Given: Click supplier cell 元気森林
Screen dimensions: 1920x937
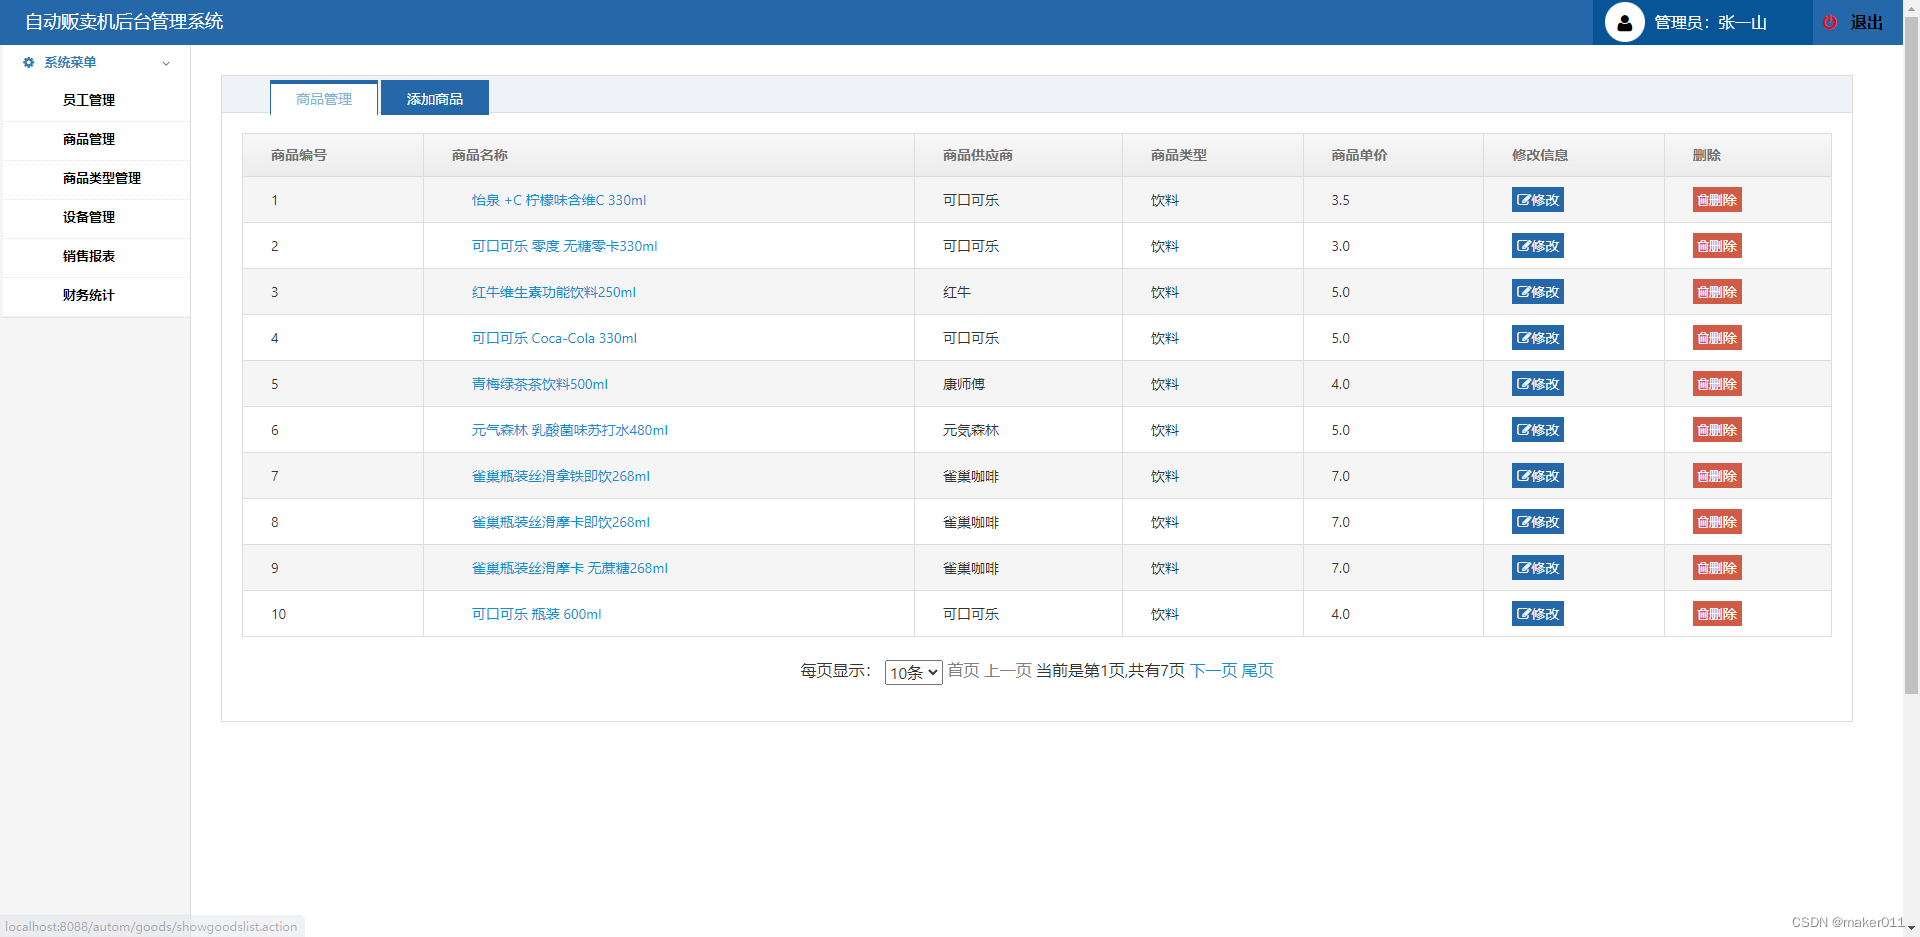Looking at the screenshot, I should click(x=971, y=430).
